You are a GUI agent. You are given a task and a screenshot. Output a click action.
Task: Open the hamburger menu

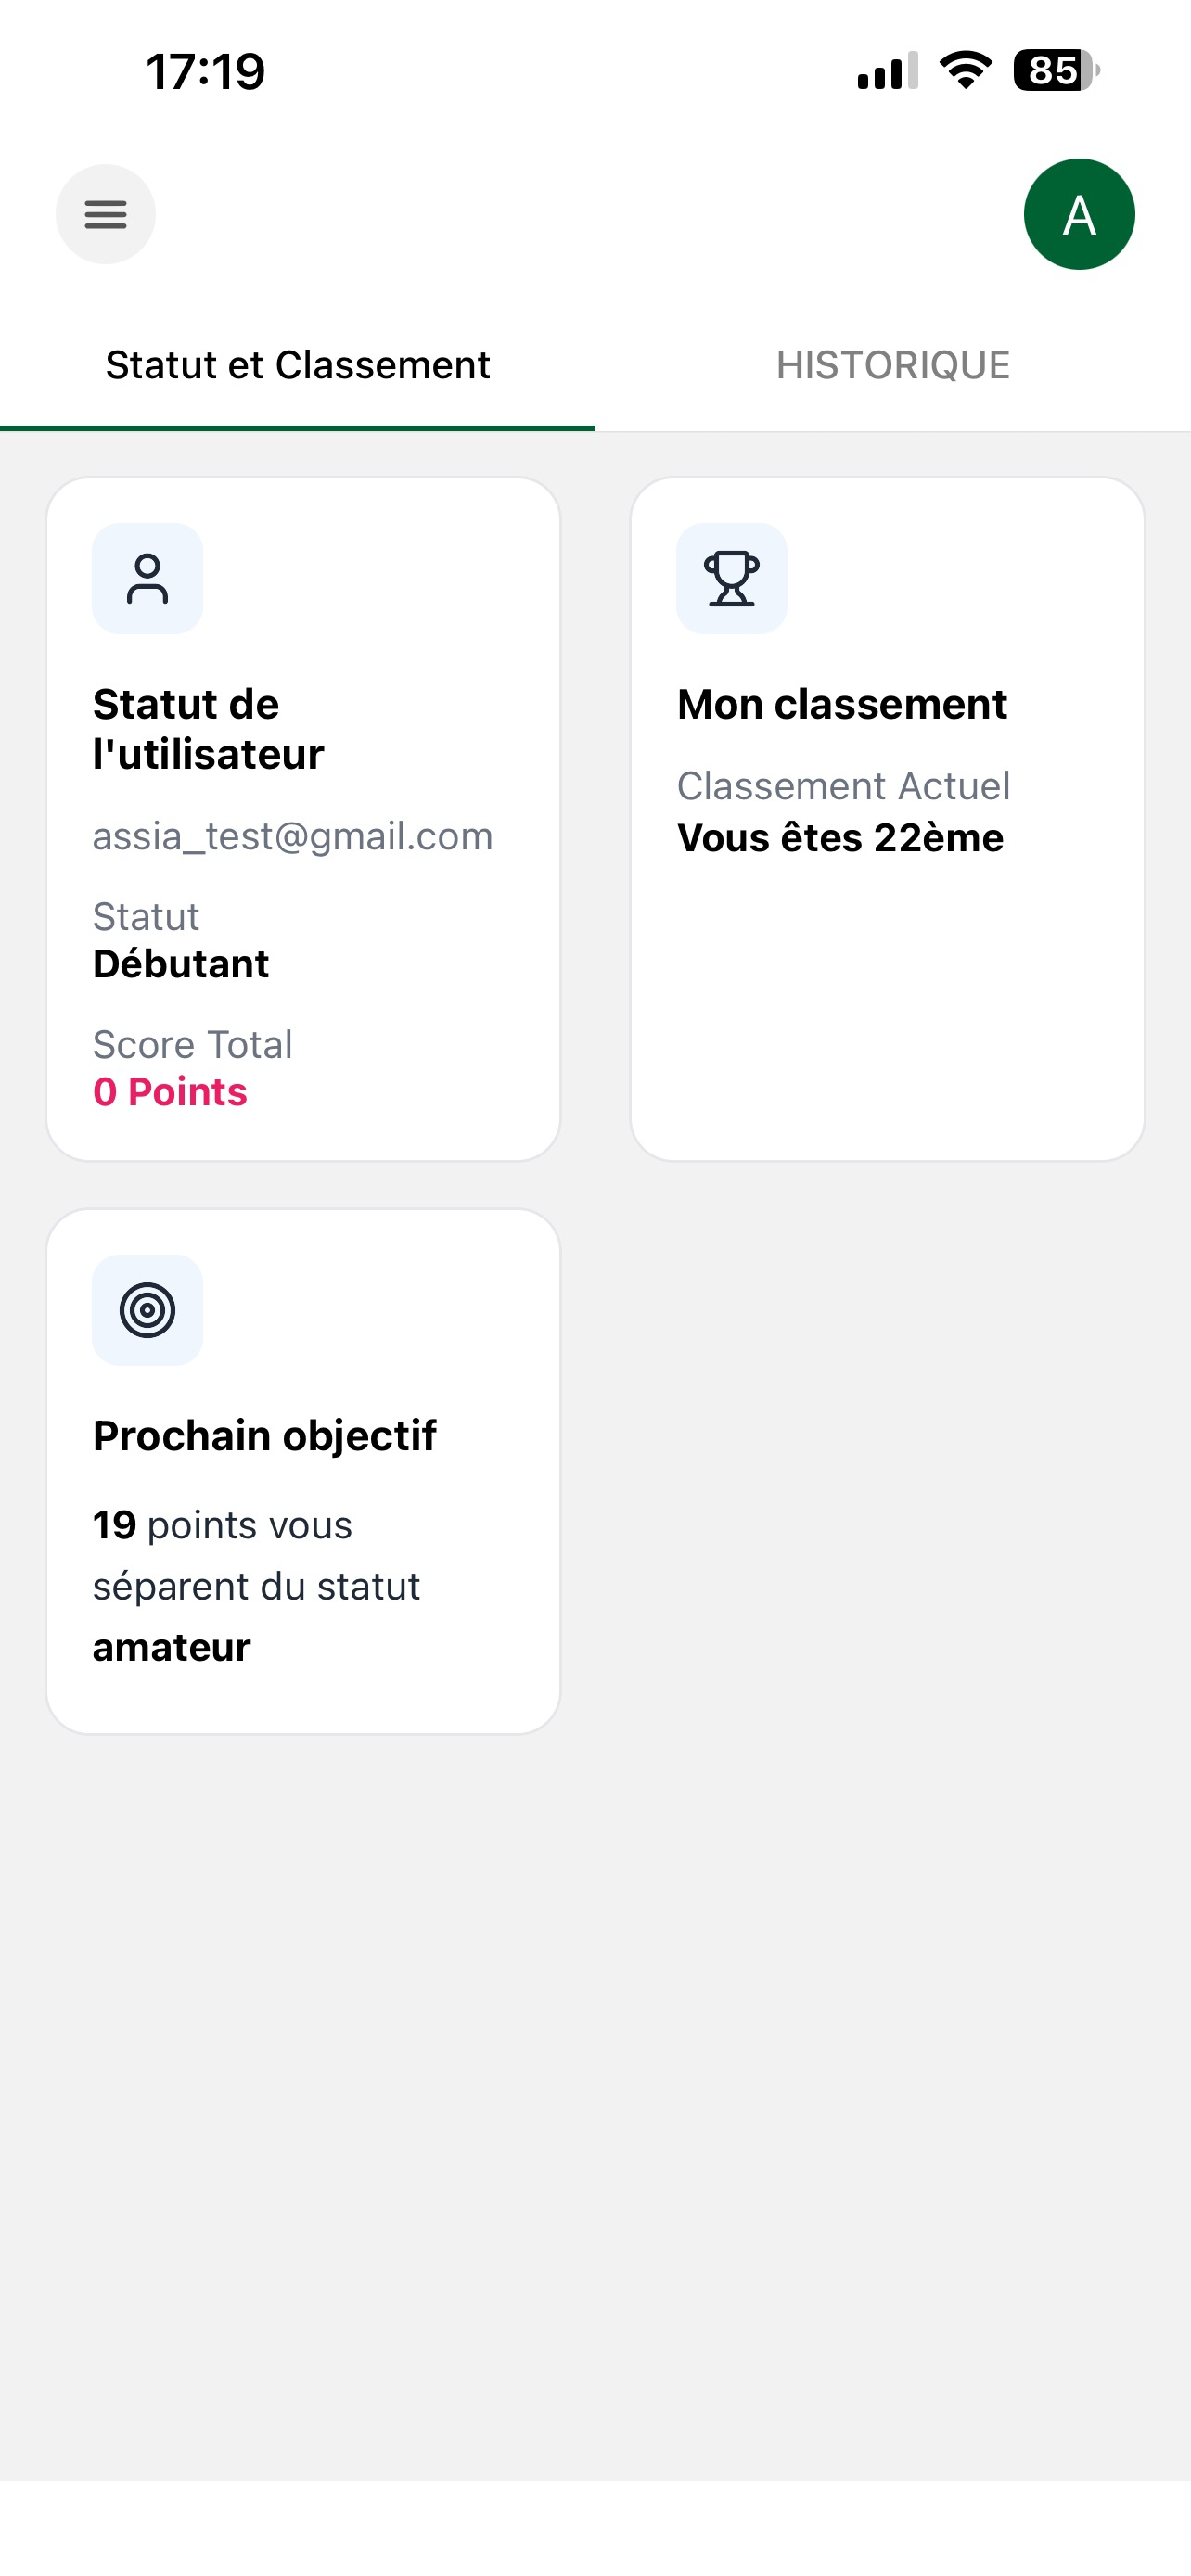(105, 214)
